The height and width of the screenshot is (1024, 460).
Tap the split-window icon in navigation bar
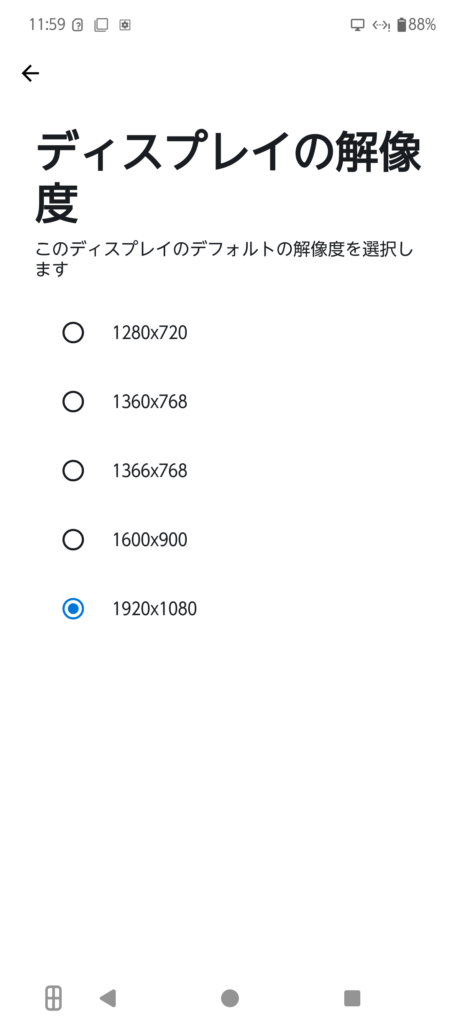point(54,998)
